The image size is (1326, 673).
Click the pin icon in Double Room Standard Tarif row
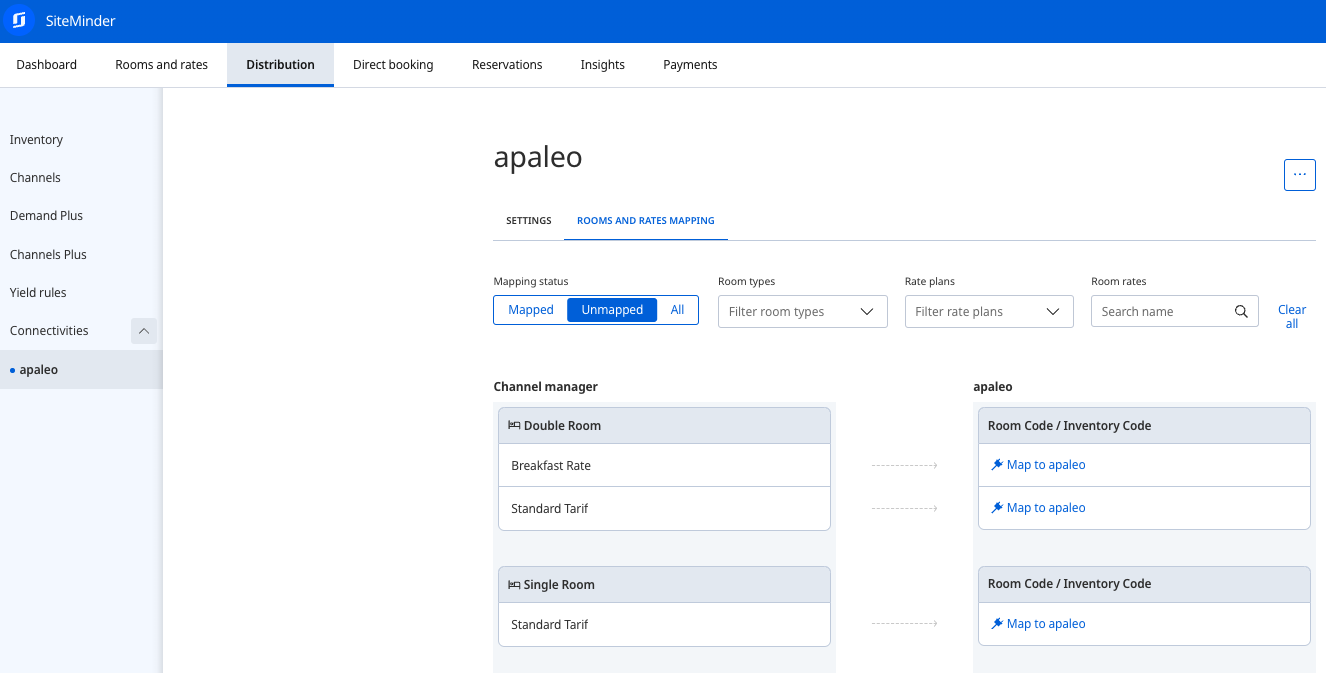coord(997,508)
